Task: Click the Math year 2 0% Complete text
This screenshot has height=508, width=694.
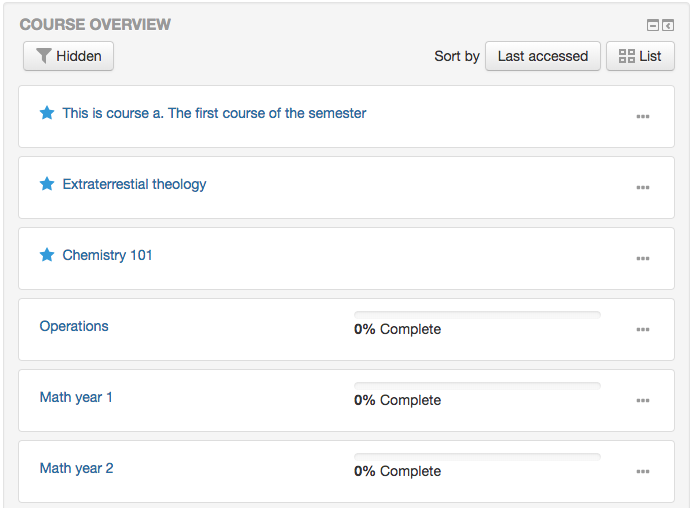Action: pos(397,471)
